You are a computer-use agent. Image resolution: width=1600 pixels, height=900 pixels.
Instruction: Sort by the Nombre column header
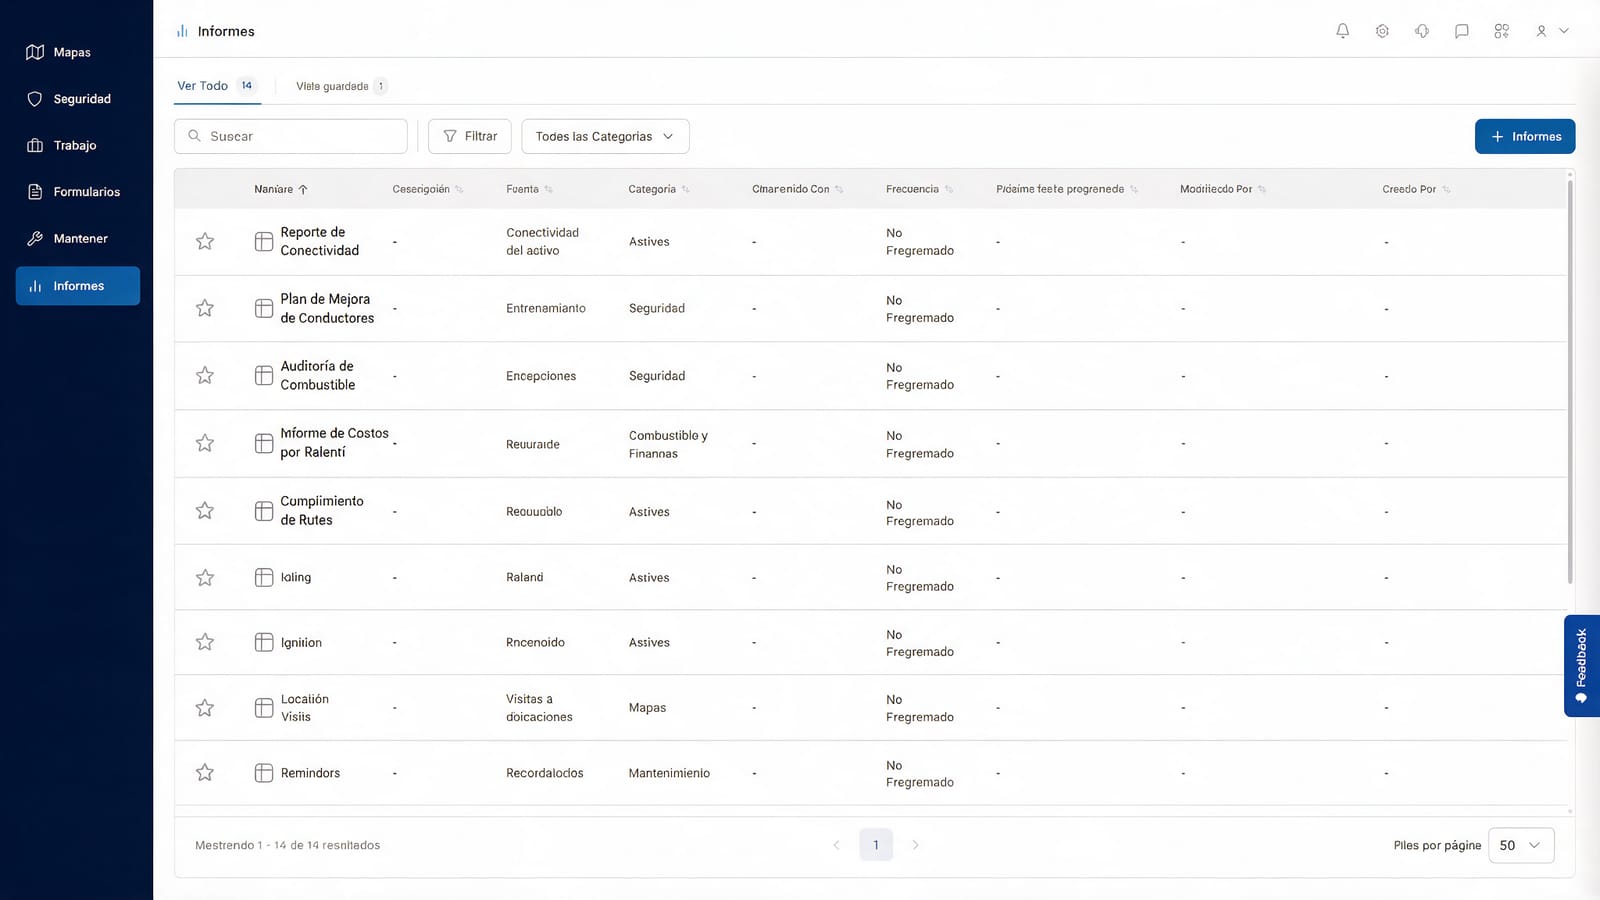coord(281,189)
